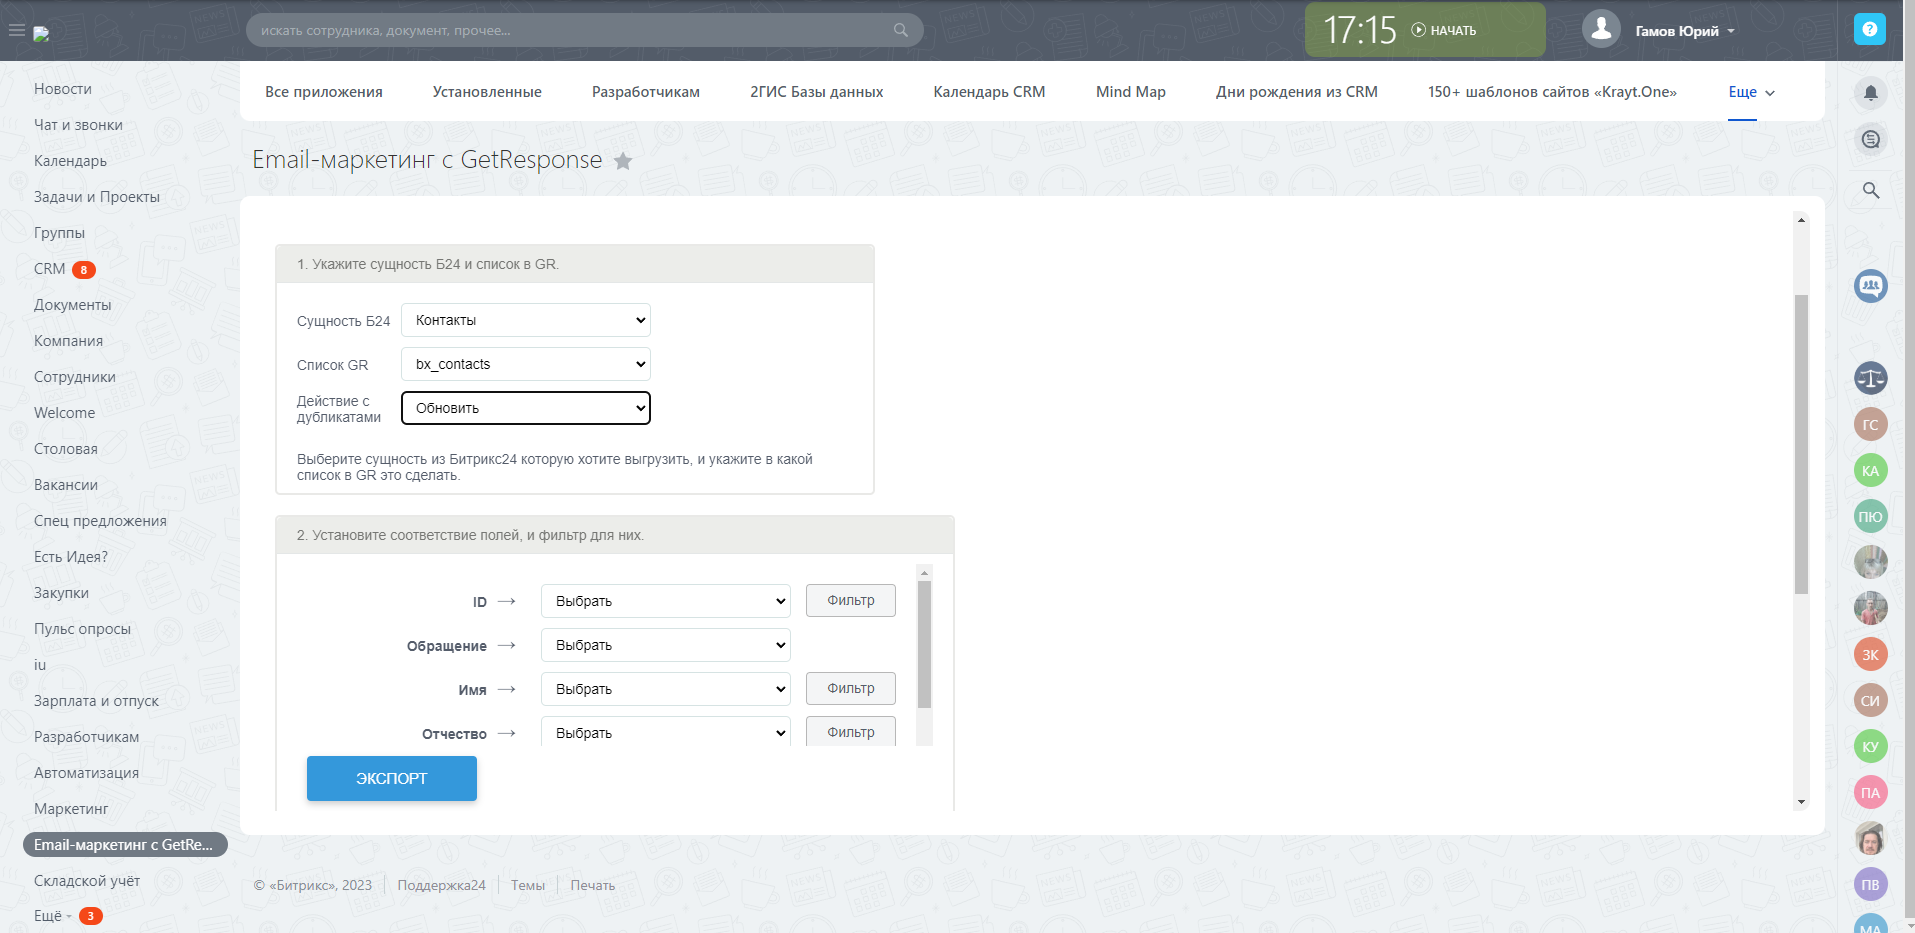This screenshot has height=933, width=1915.
Task: Start the workday timer with НАЧАТЬ
Action: click(x=1444, y=30)
